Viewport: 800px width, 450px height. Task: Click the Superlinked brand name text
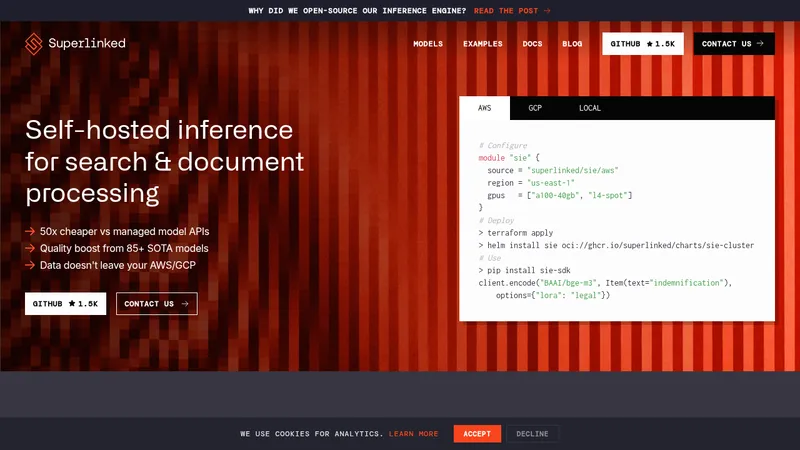87,43
